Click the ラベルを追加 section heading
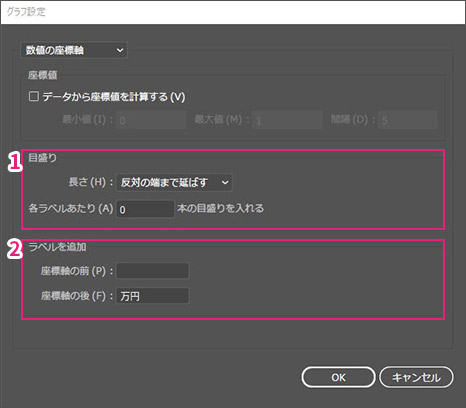This screenshot has height=408, width=466. click(x=57, y=247)
